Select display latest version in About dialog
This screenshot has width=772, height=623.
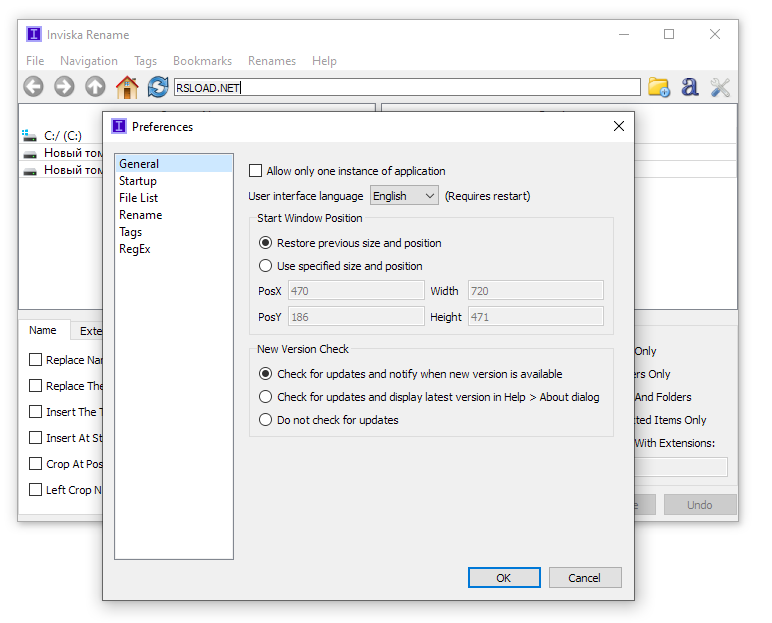(265, 396)
